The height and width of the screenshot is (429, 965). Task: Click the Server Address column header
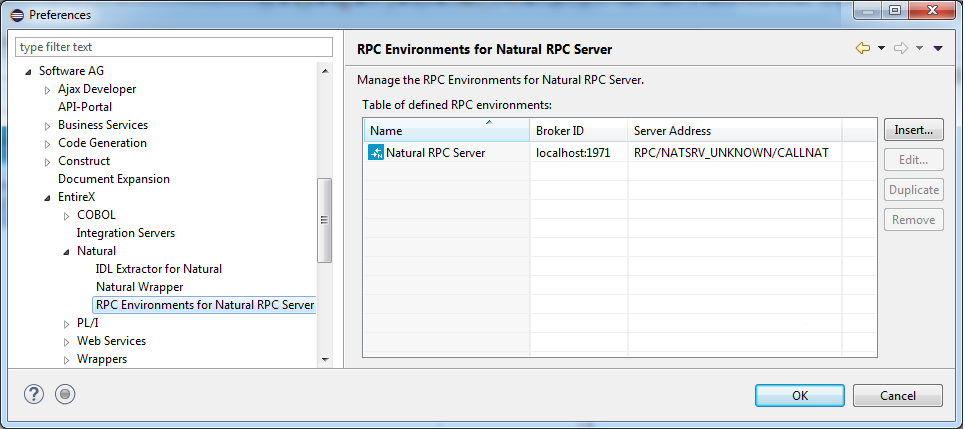pos(735,130)
